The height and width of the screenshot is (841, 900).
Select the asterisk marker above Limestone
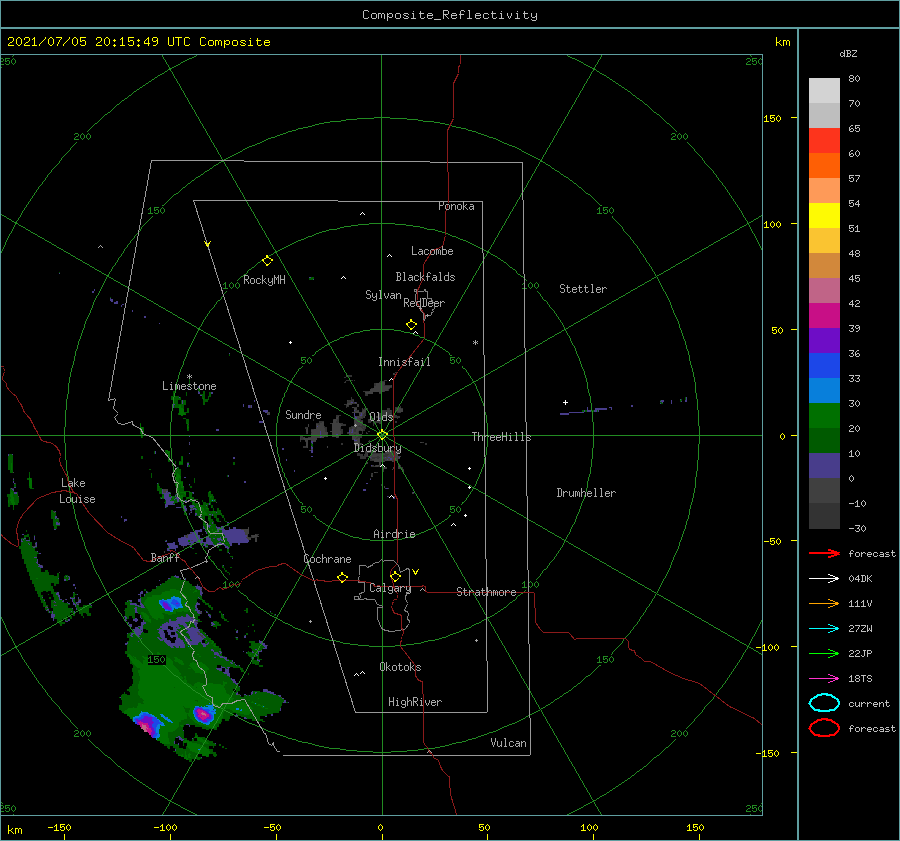click(189, 377)
